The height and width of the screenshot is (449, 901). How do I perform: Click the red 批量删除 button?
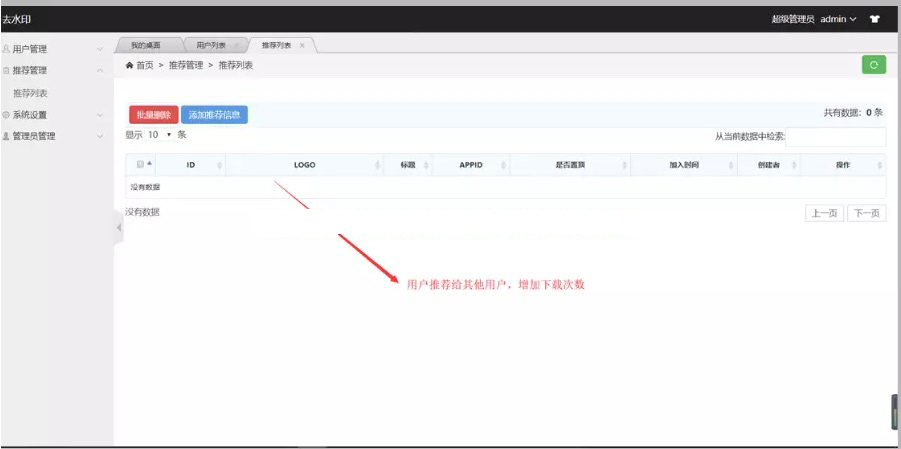click(x=153, y=115)
